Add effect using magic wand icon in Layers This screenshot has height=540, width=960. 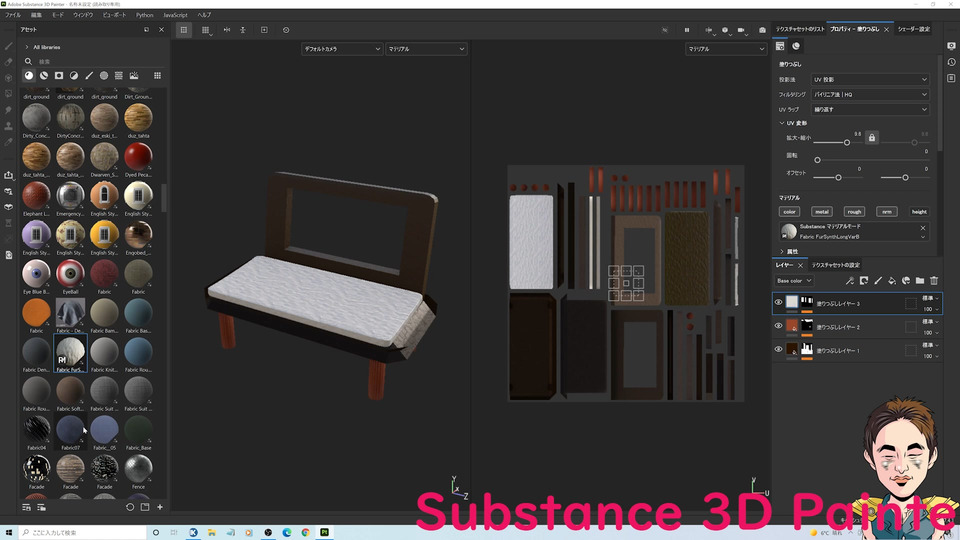pyautogui.click(x=850, y=280)
